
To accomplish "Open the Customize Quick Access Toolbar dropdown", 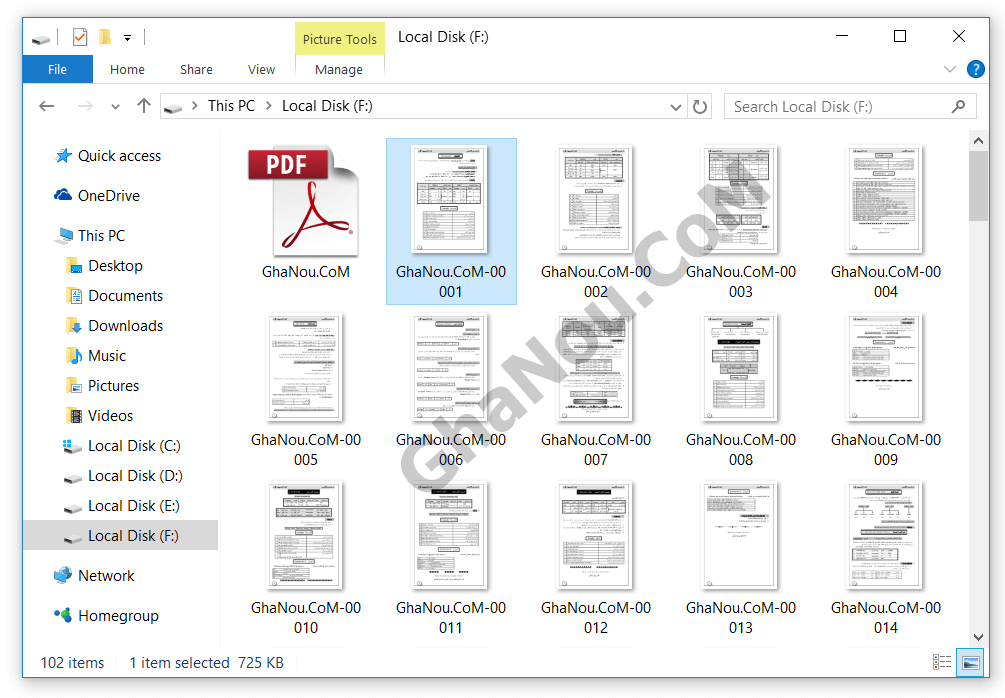I will coord(128,38).
